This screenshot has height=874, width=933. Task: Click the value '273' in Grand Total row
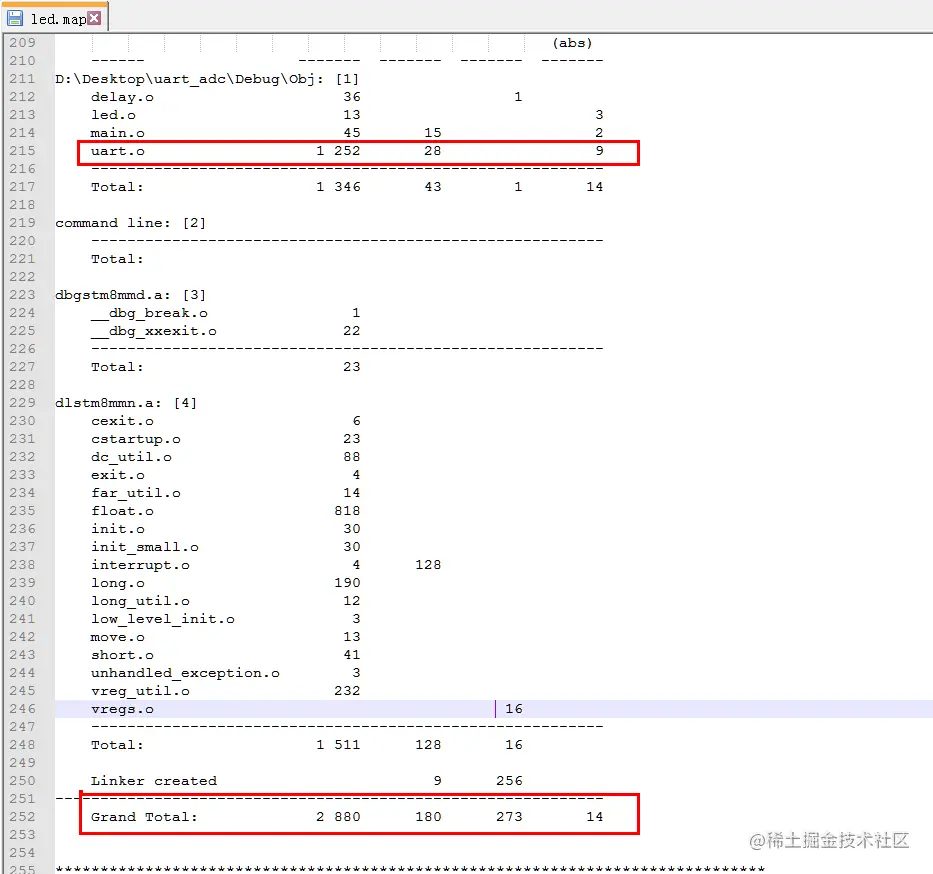[509, 816]
